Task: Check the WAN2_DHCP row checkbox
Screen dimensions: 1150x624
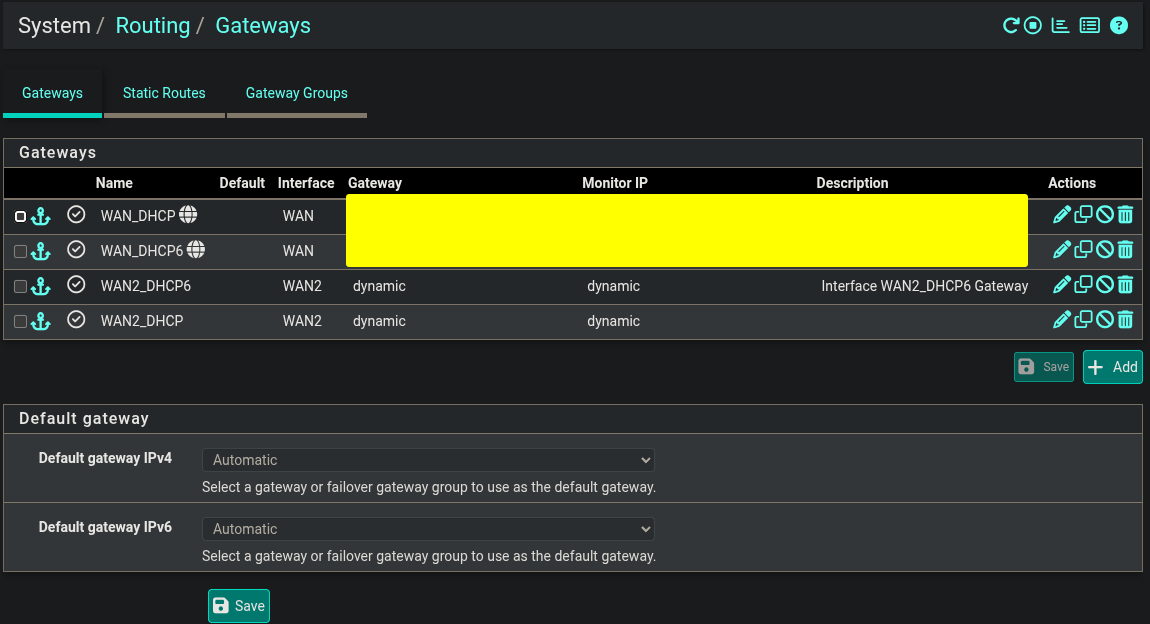Action: point(21,321)
